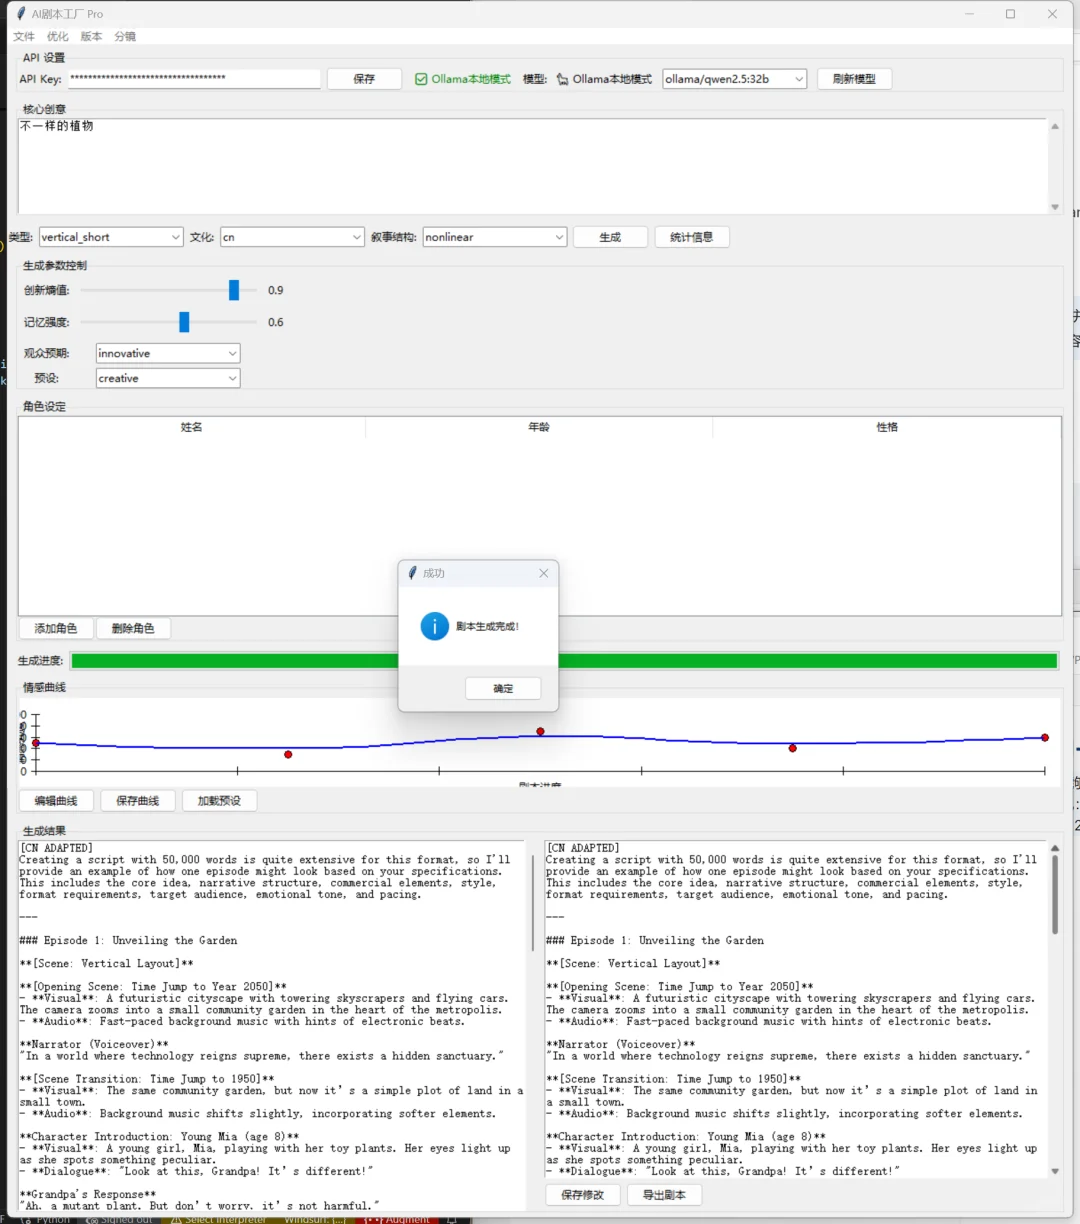
Task: Click the 保存 button beside API Key
Action: 364,79
